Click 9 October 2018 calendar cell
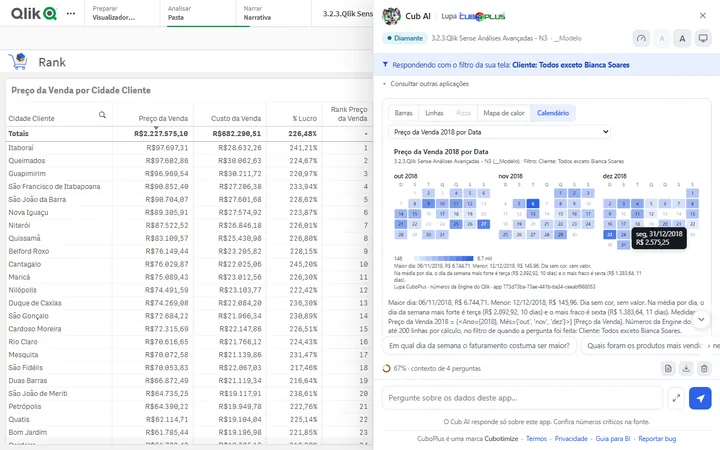The width and height of the screenshot is (720, 450). (428, 203)
